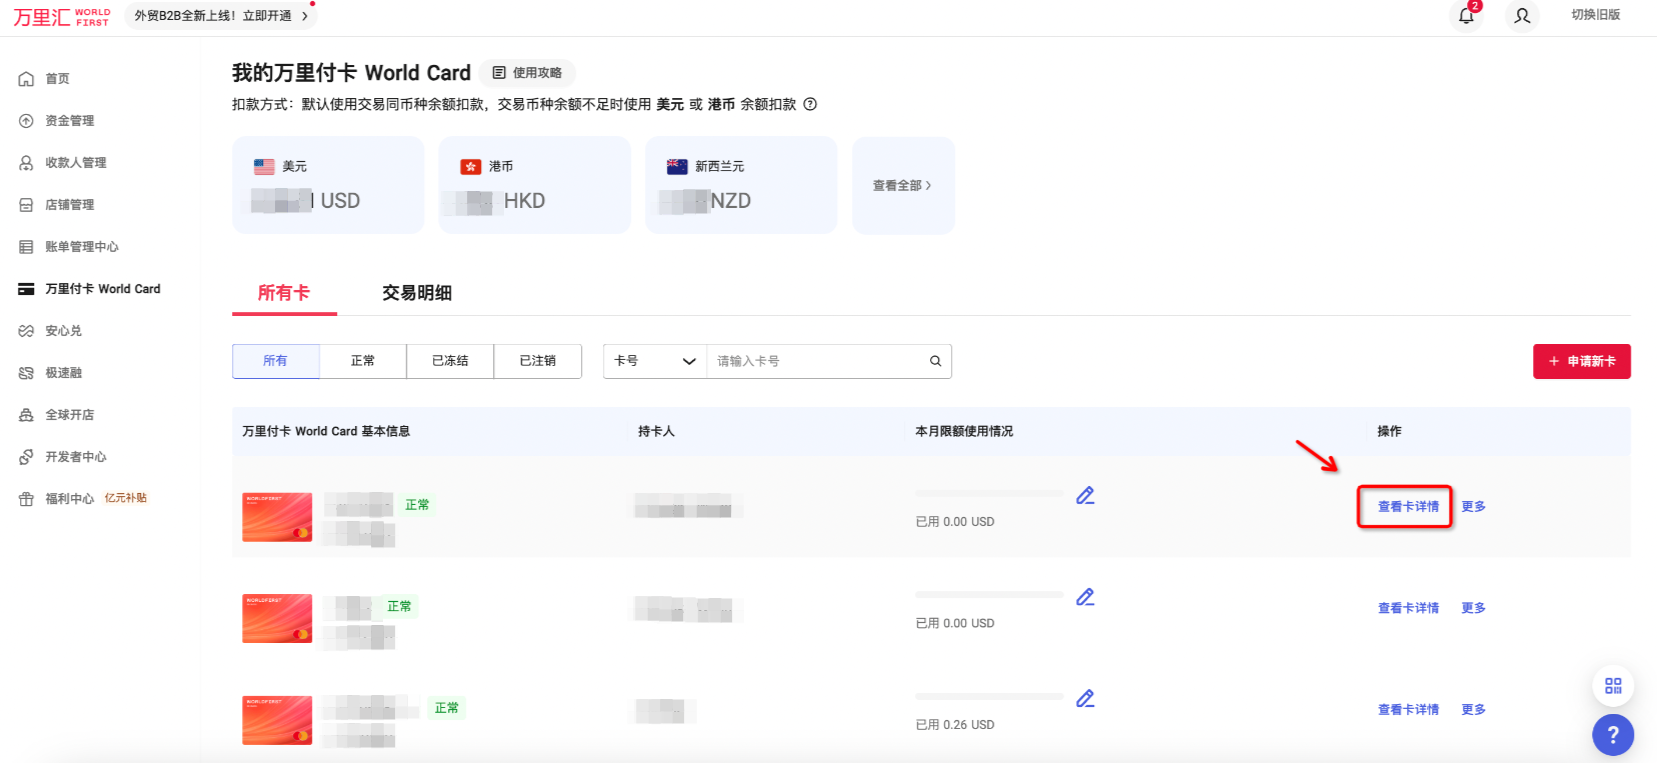The image size is (1657, 763).
Task: Switch to 交易明细 tab
Action: [417, 293]
